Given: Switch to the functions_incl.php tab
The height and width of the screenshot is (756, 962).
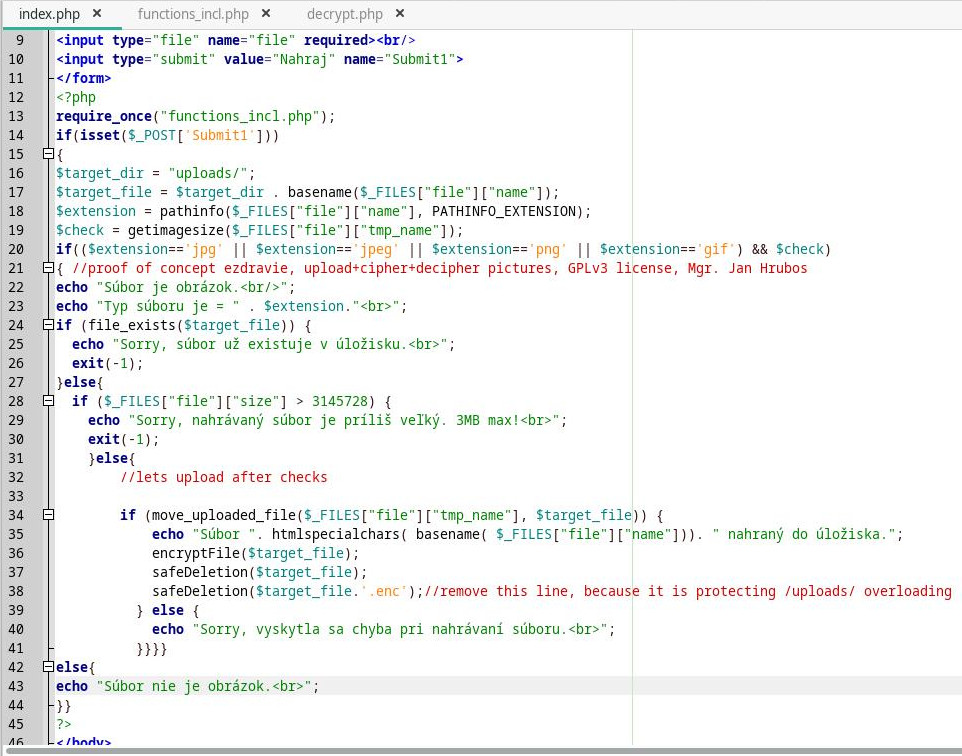Looking at the screenshot, I should tap(192, 14).
